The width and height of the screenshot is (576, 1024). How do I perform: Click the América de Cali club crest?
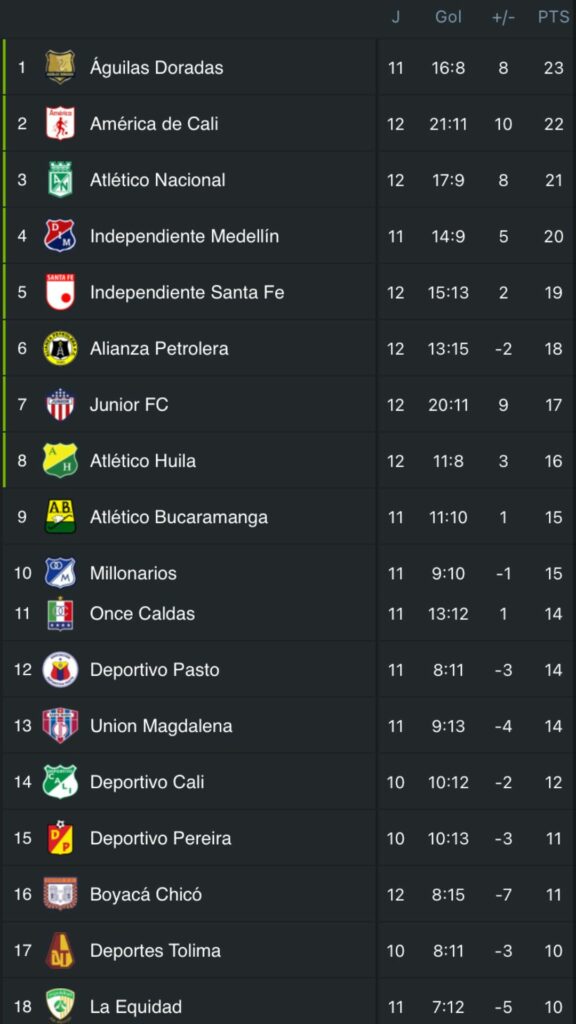tap(62, 124)
